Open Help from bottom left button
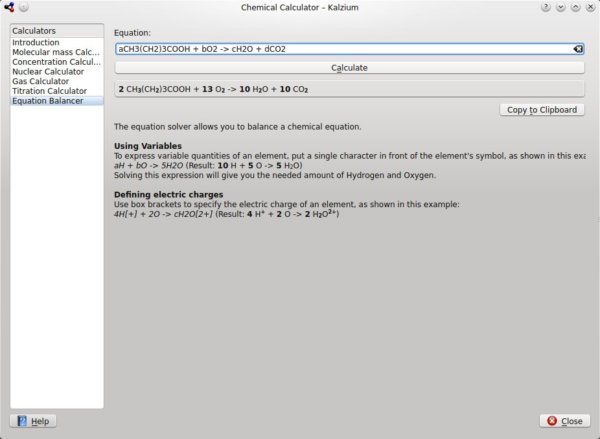600x439 pixels. point(33,421)
